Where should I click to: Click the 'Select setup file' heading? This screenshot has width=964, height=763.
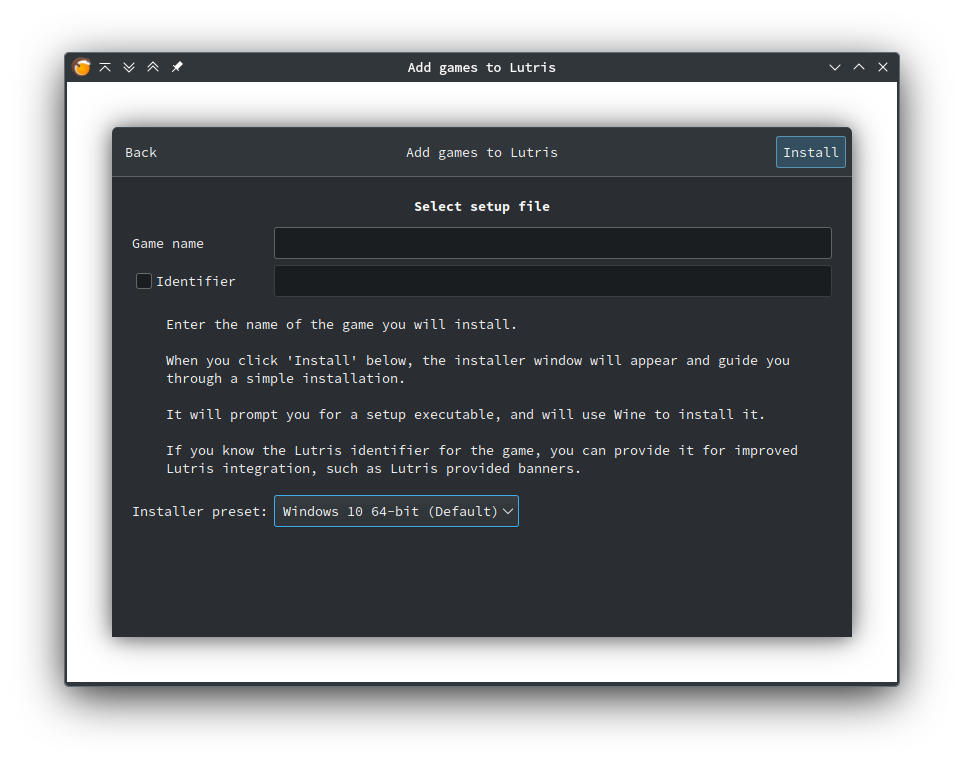482,207
